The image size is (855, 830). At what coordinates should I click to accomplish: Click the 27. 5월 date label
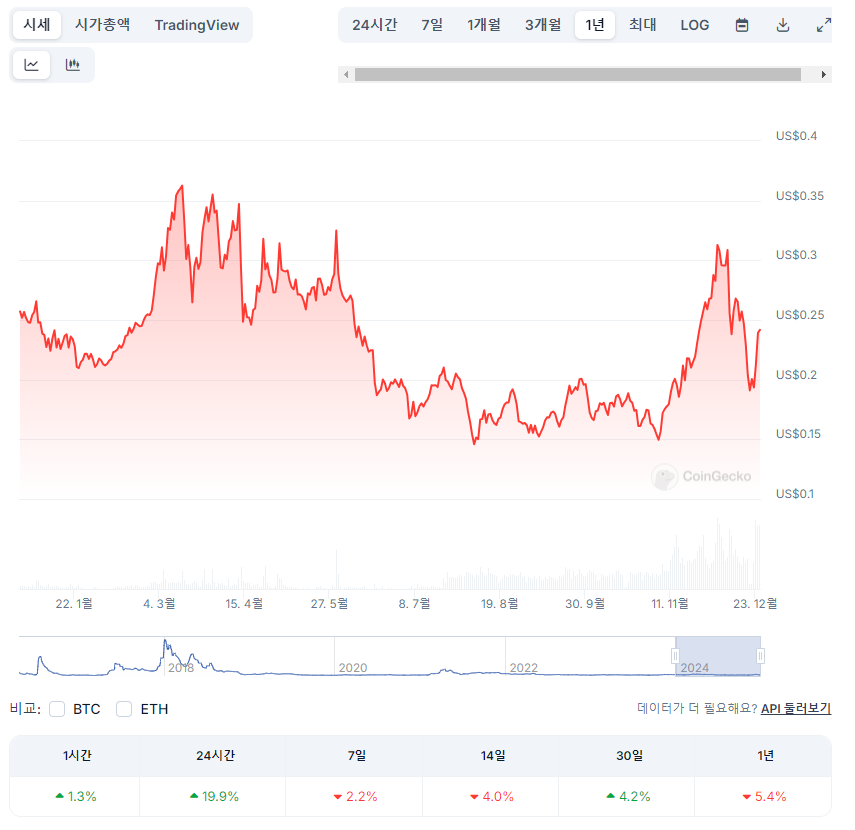[x=329, y=604]
